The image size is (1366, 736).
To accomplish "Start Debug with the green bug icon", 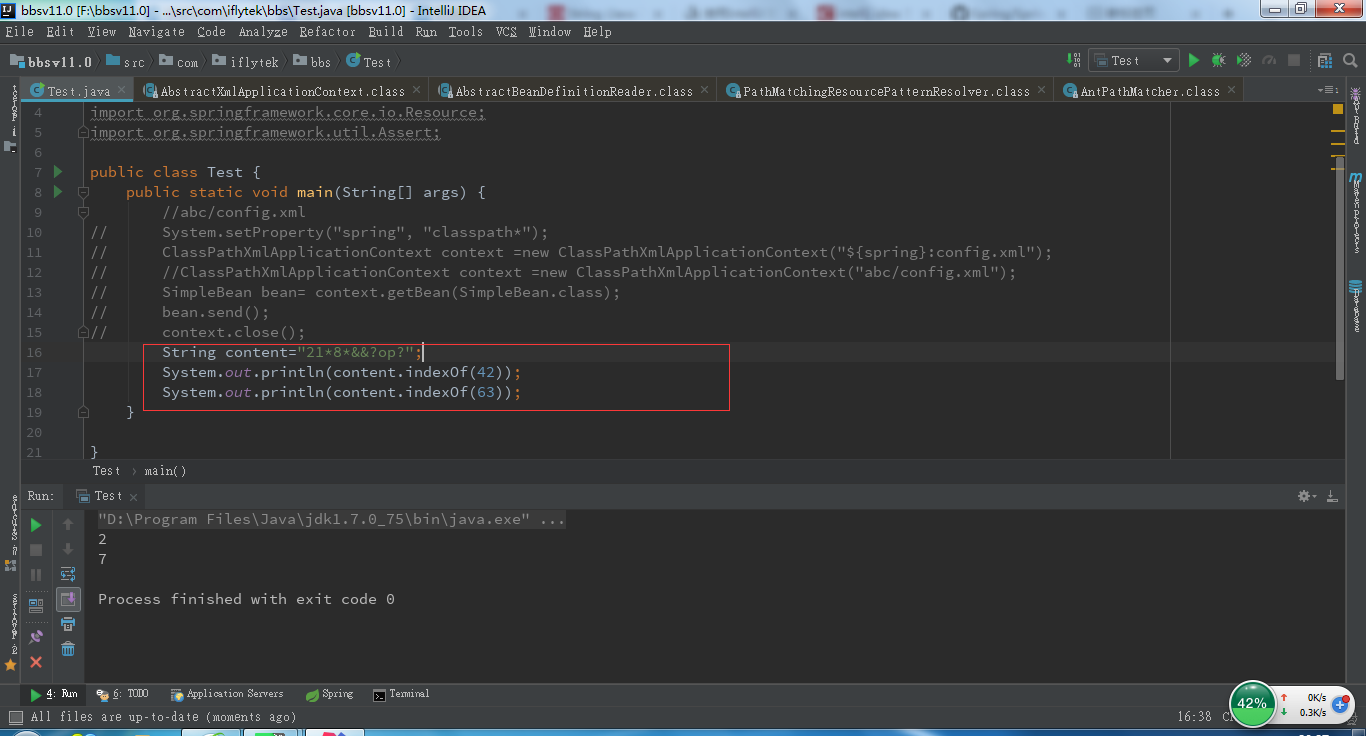I will coord(1218,61).
